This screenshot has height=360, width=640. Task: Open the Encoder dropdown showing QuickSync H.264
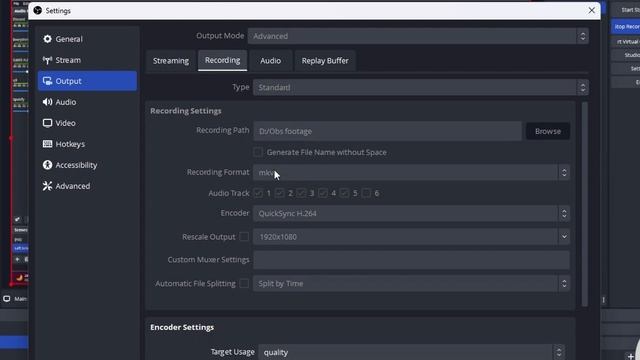pos(411,213)
